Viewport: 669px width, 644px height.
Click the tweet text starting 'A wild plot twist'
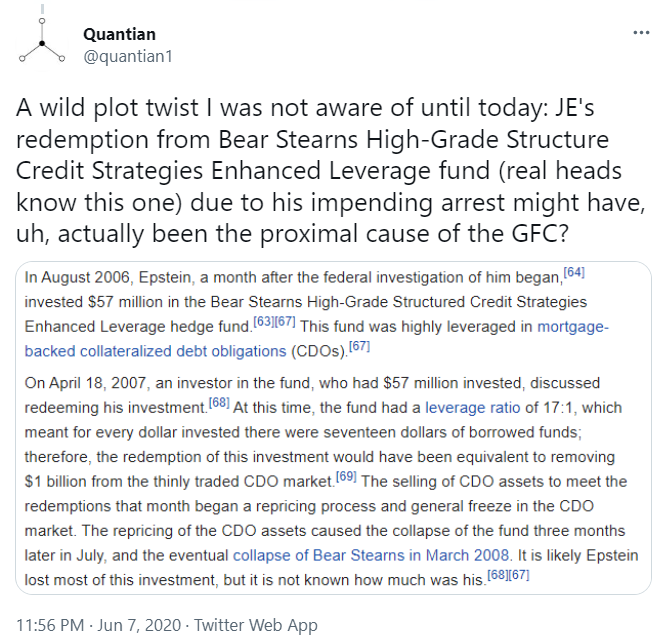pos(331,170)
